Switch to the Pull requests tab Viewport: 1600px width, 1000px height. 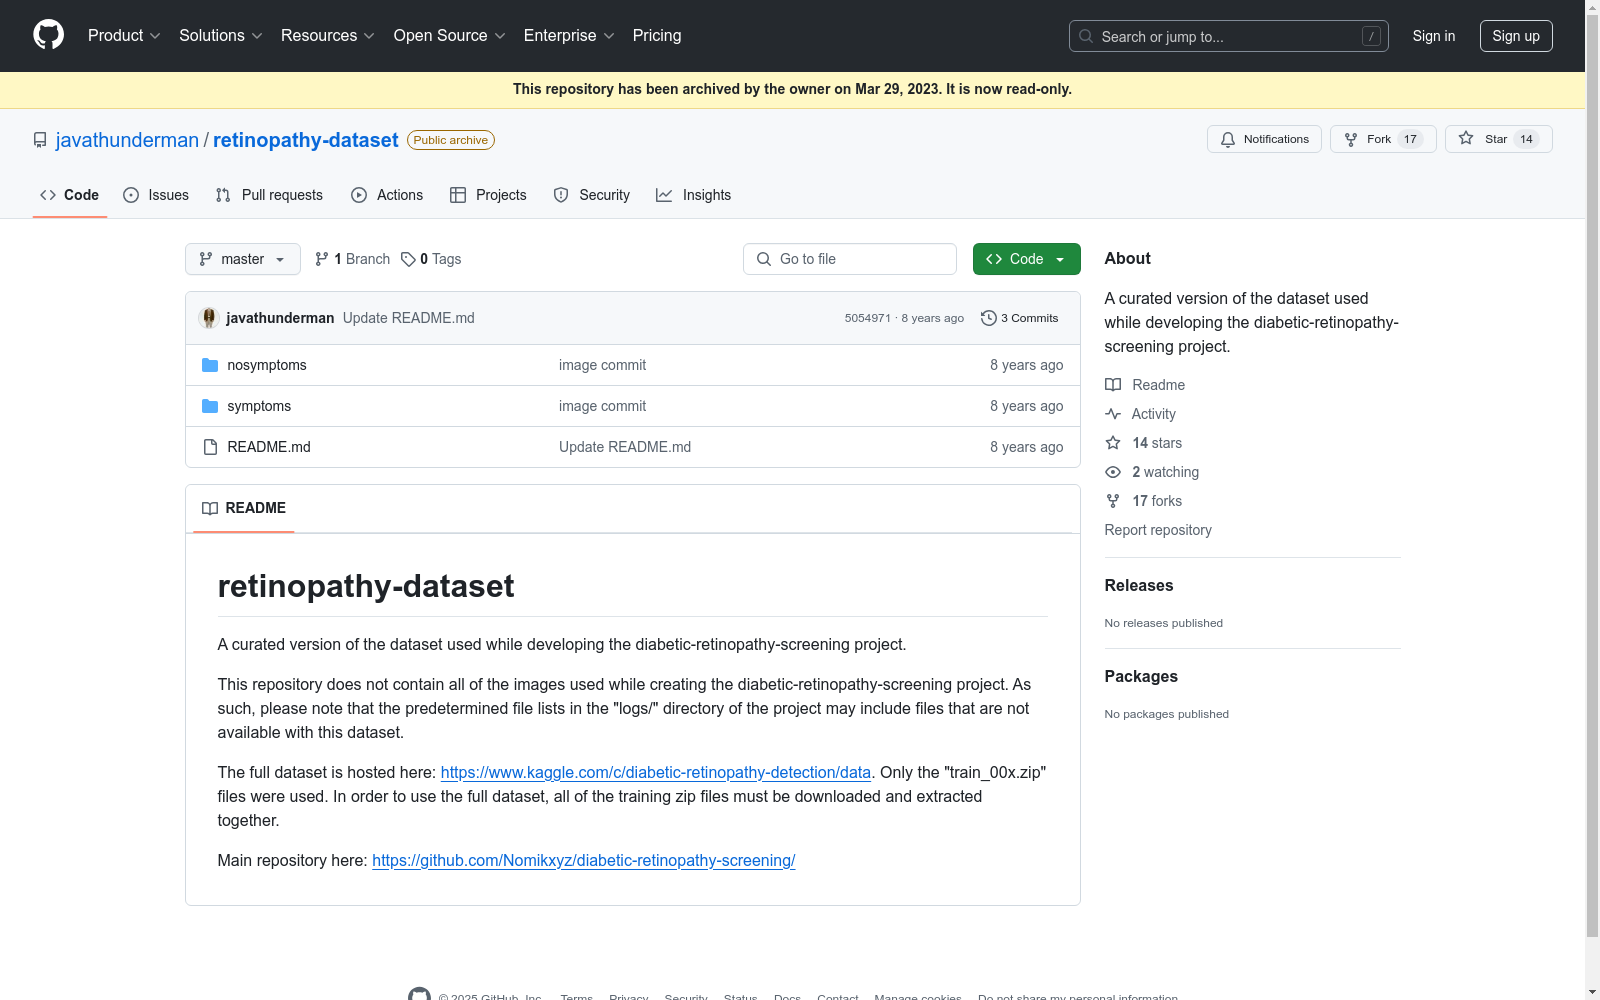pos(269,195)
